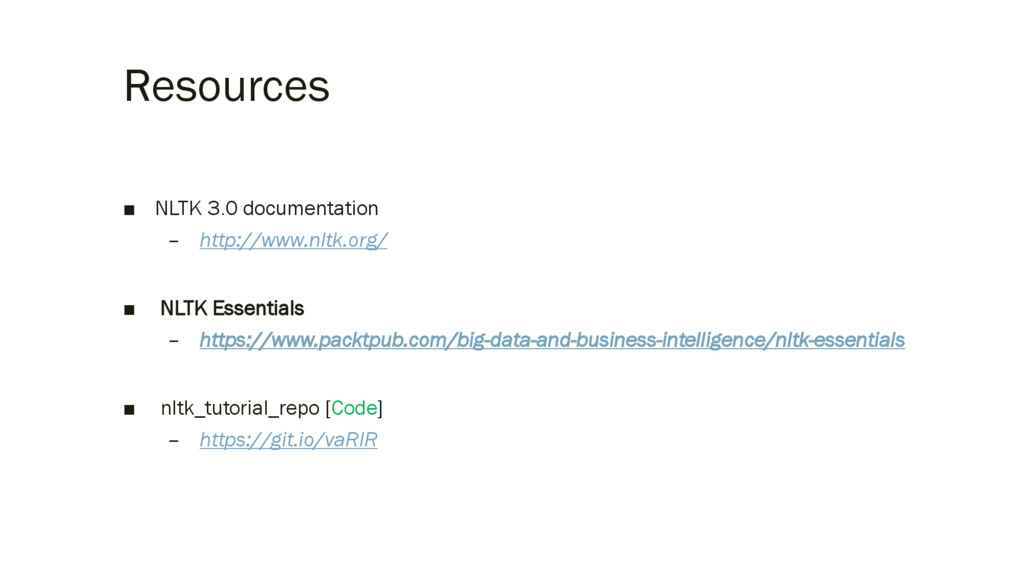Screen dimensions: 1024x576
Task: Open the https://git.io/vaRIR link
Action: click(x=289, y=440)
